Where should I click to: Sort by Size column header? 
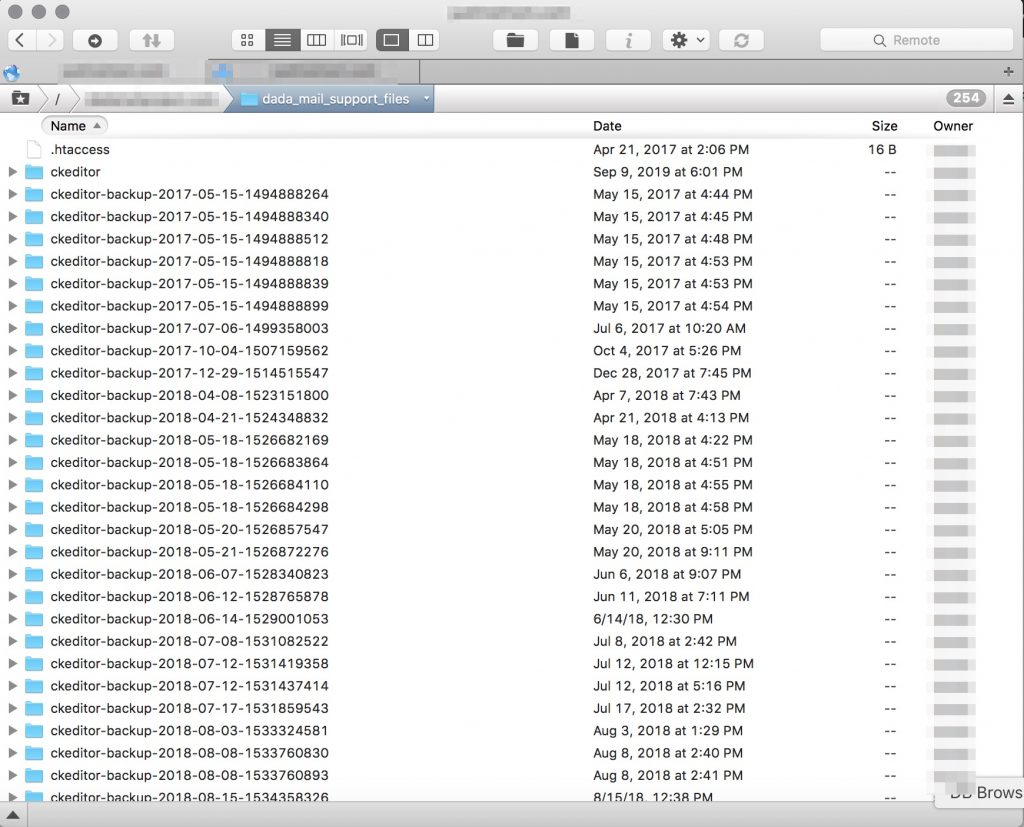click(884, 126)
